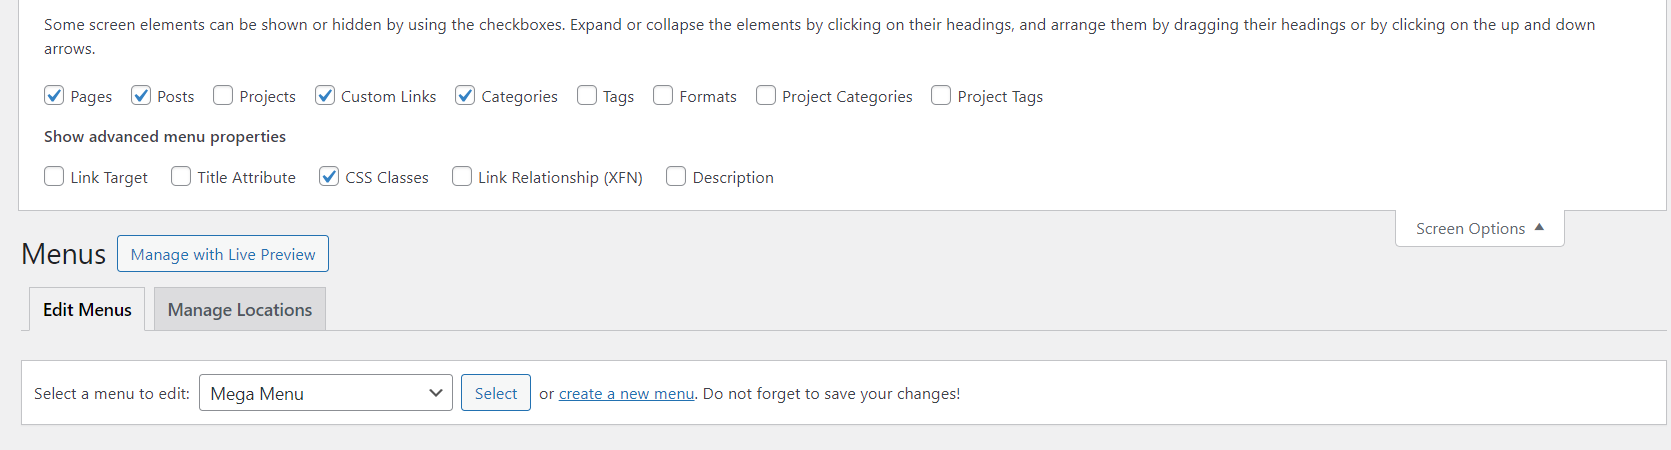The image size is (1671, 450).
Task: Open the Edit Menus tab
Action: pyautogui.click(x=87, y=310)
